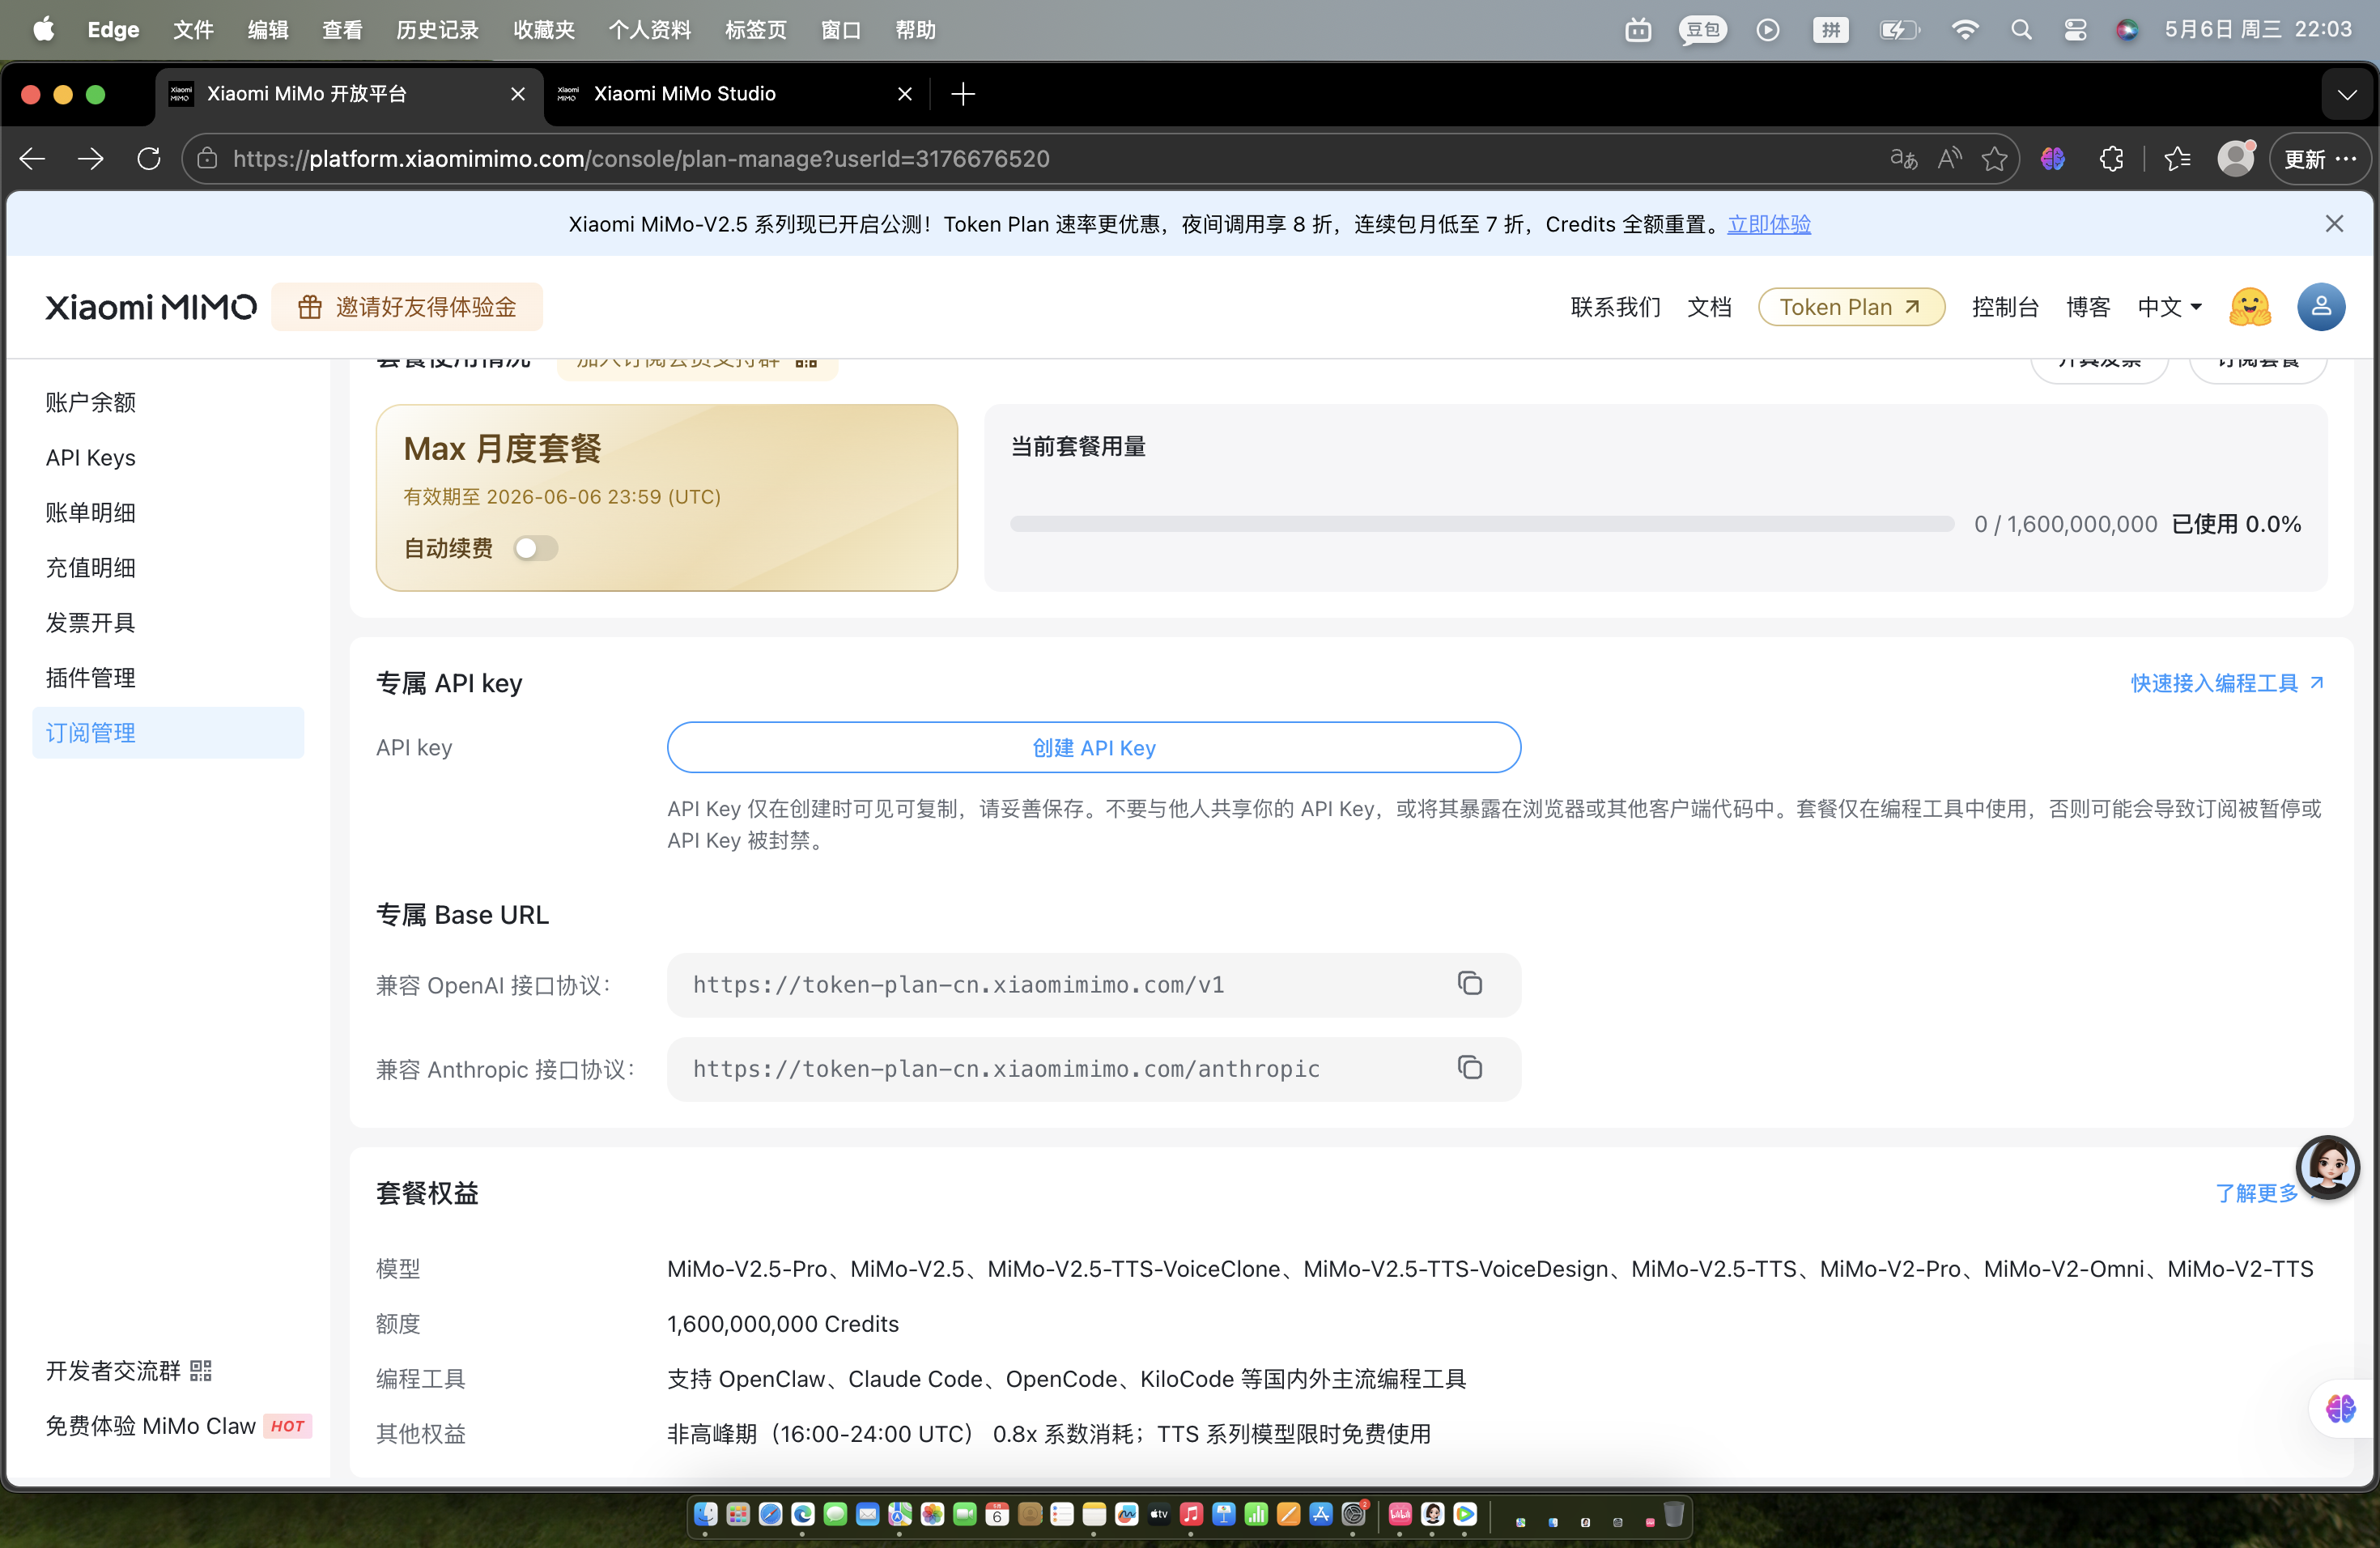The image size is (2380, 1548).
Task: Open the blue user avatar menu
Action: click(2321, 307)
